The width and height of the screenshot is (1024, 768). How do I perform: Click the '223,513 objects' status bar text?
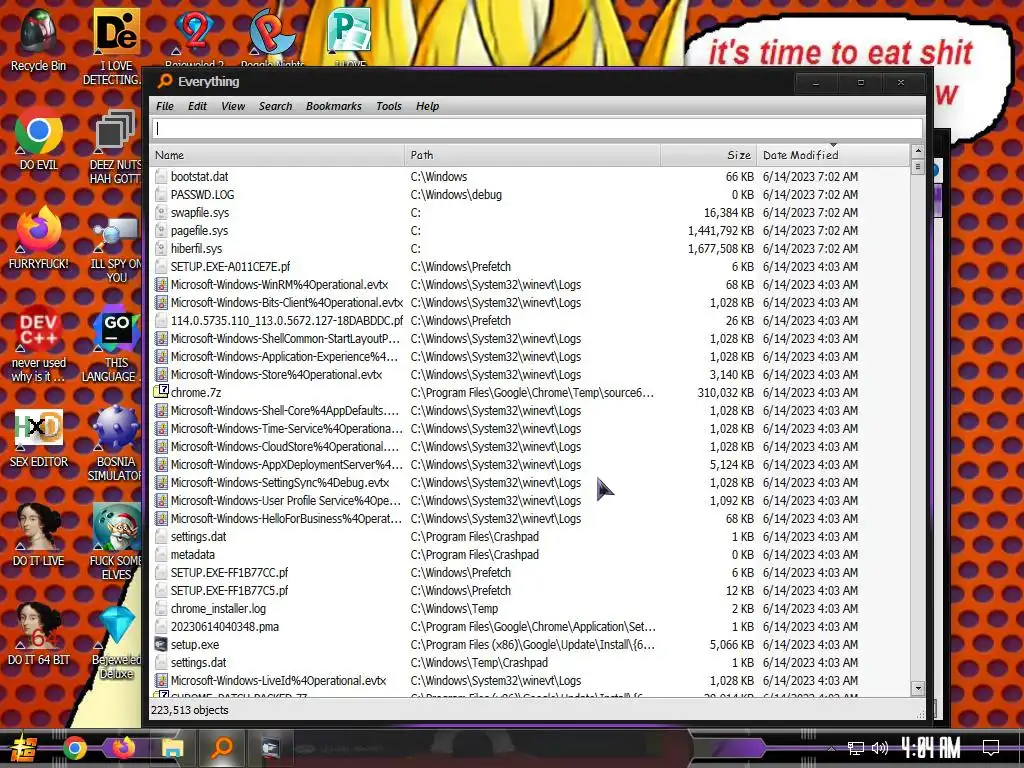[x=190, y=710]
